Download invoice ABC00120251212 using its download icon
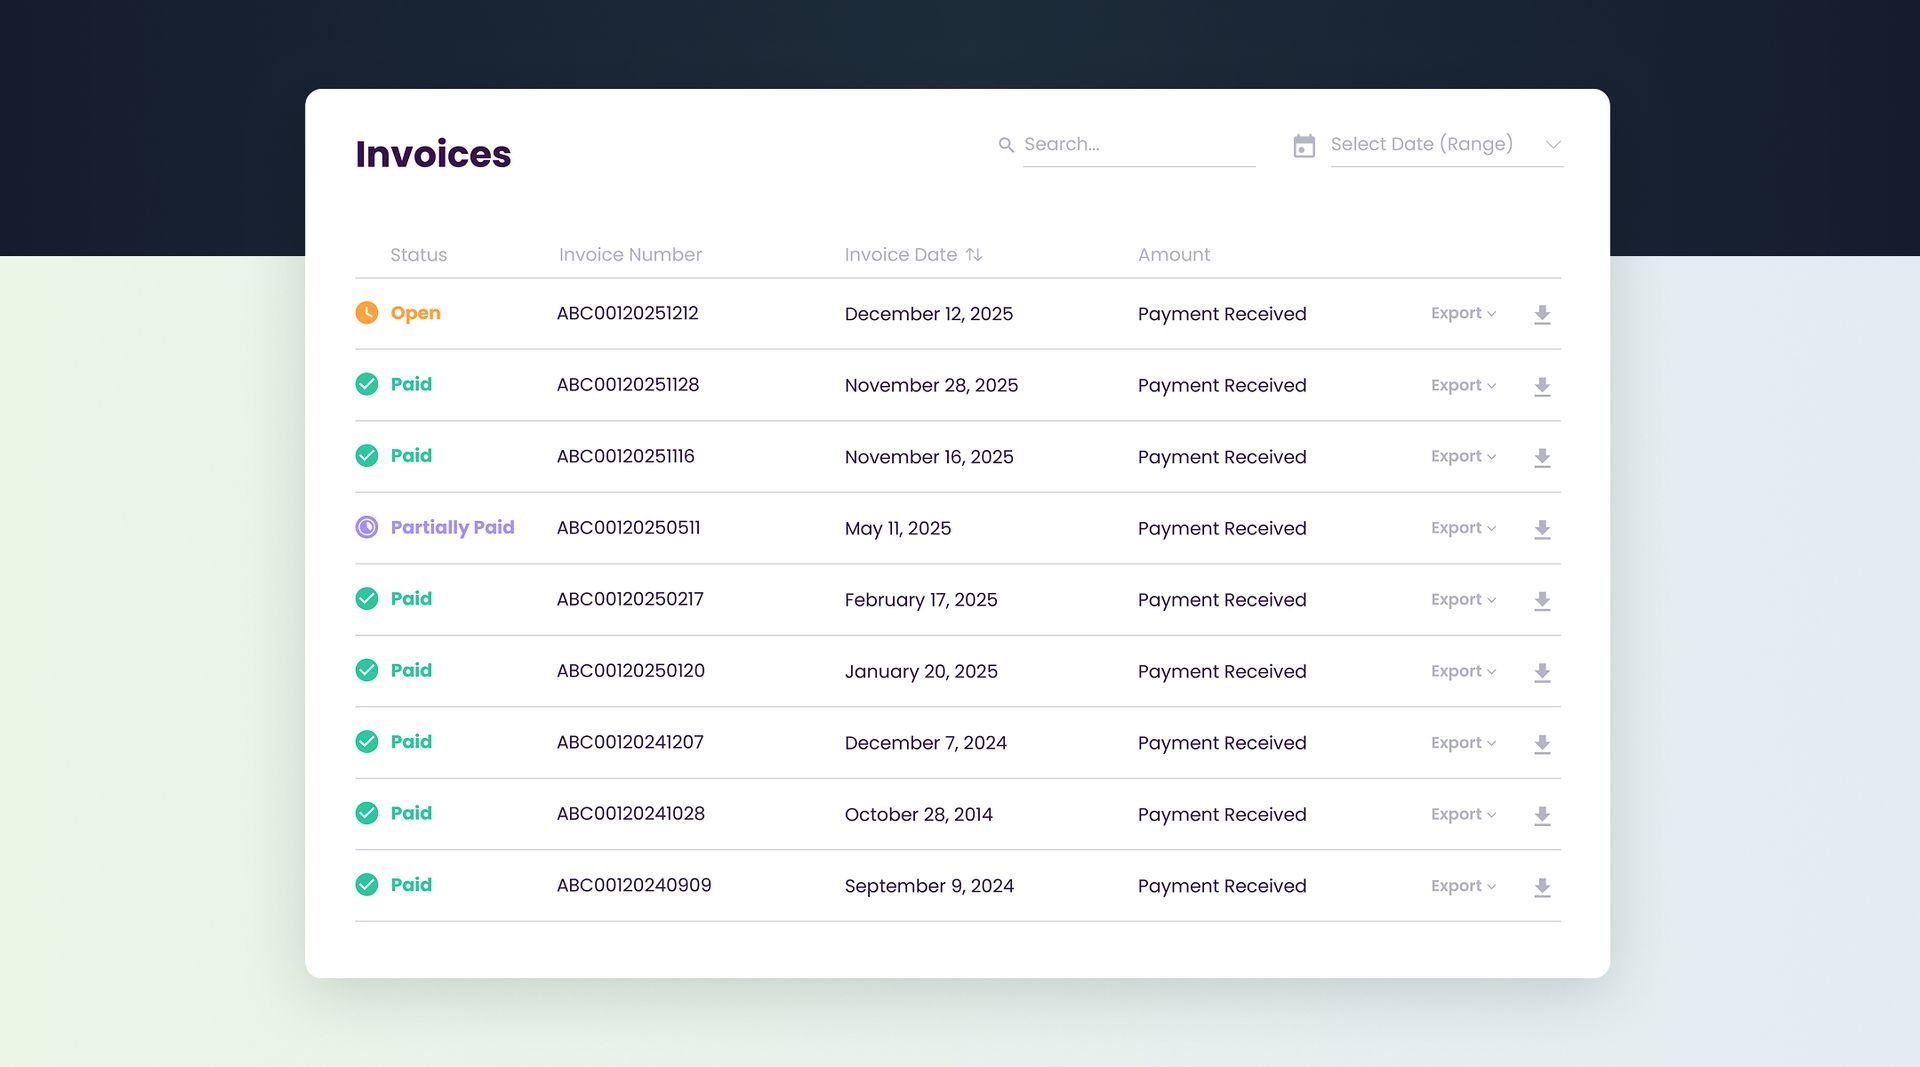1920x1067 pixels. (x=1542, y=314)
